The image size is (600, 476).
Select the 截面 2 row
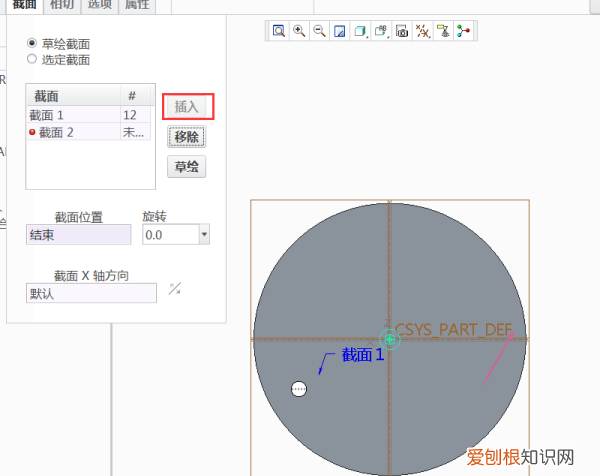(89, 132)
